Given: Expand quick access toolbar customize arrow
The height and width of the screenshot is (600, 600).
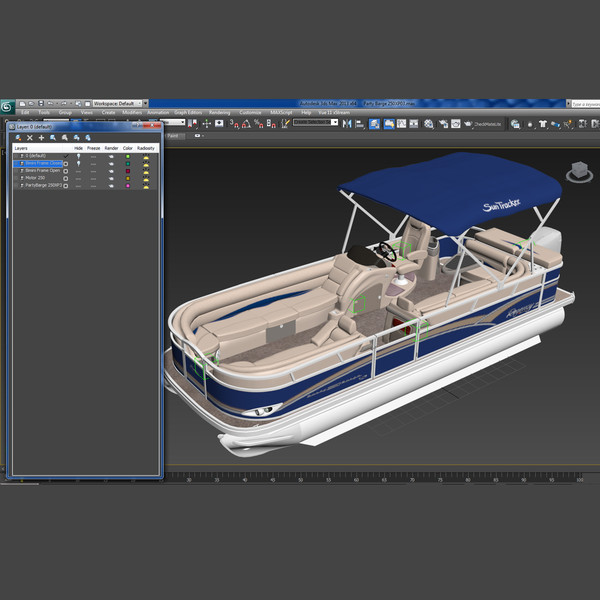Looking at the screenshot, I should pos(146,104).
